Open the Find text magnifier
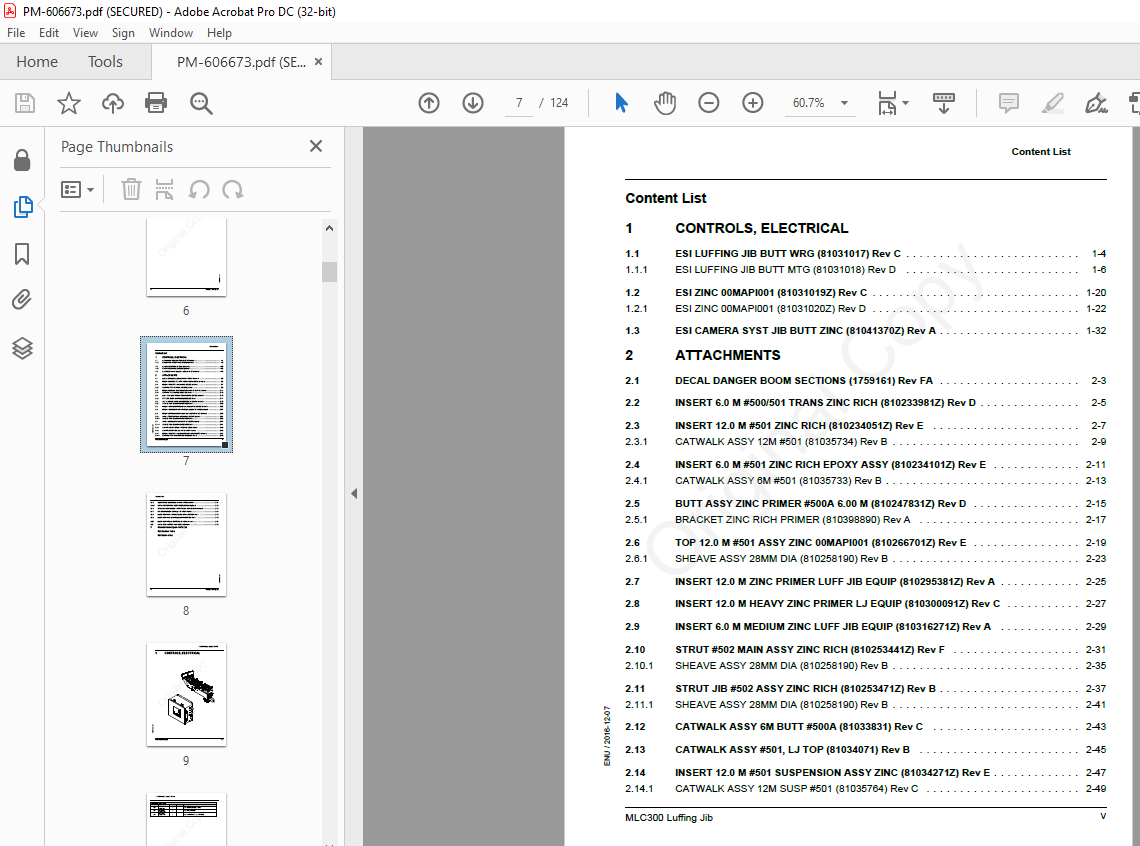The width and height of the screenshot is (1140, 846). tap(201, 103)
